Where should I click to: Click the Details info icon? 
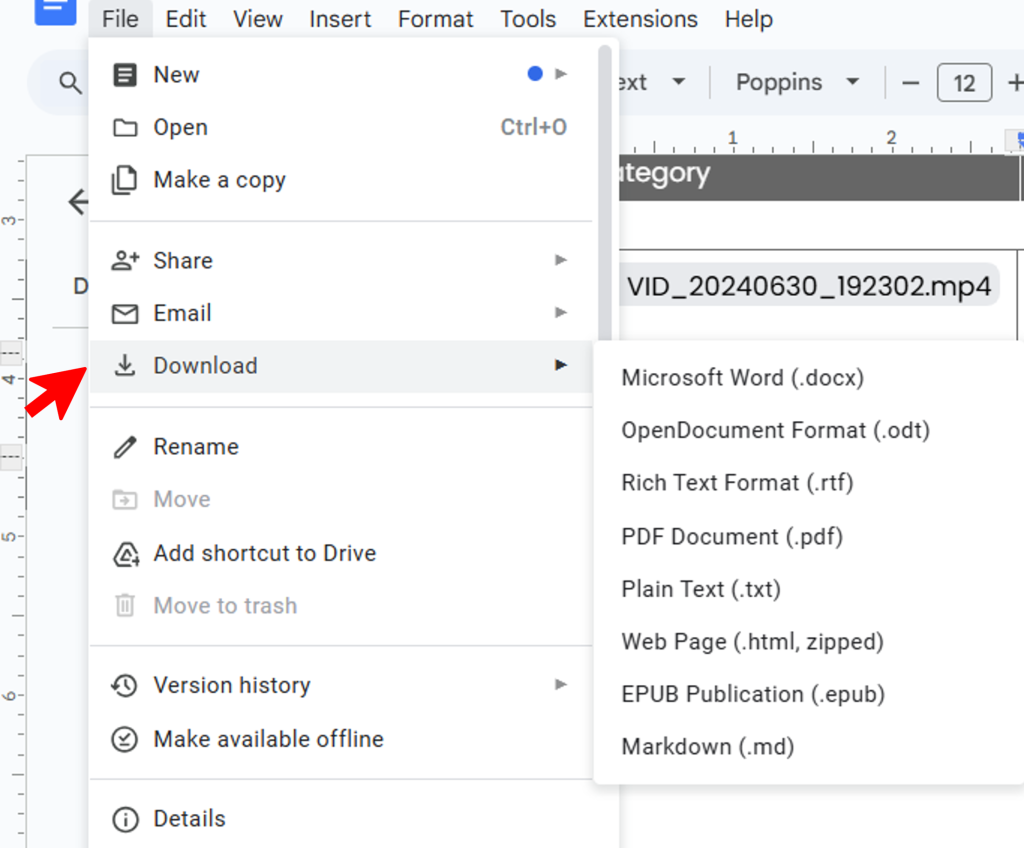pos(124,819)
